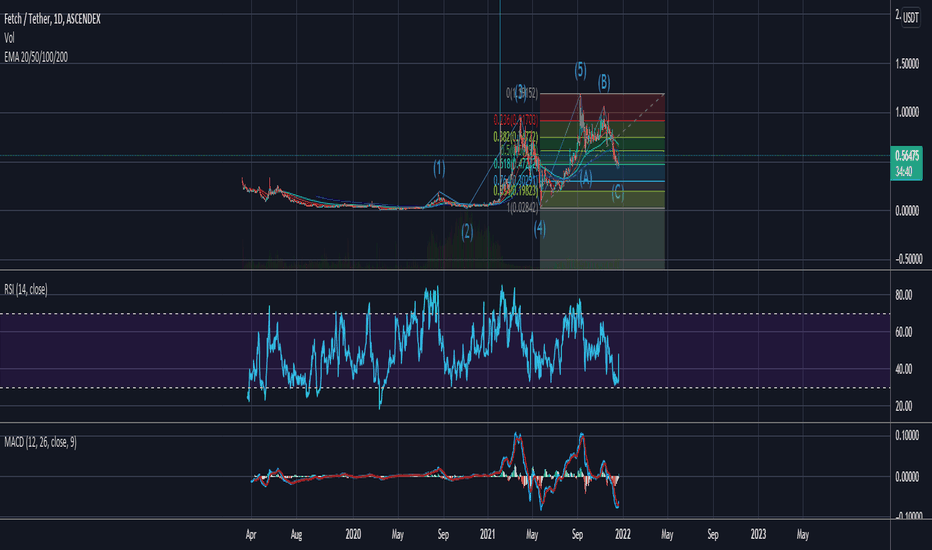
Task: Click the 2020 label on time axis
Action: 353,535
